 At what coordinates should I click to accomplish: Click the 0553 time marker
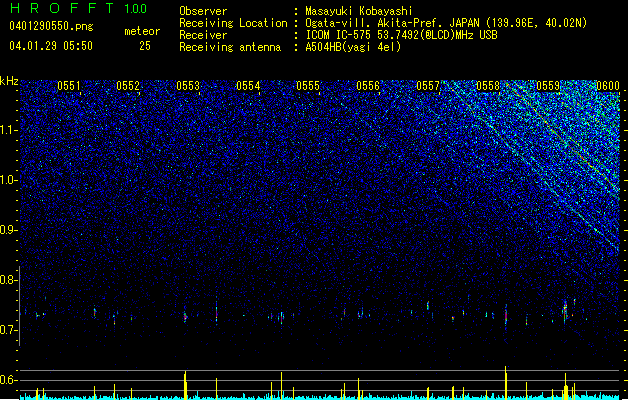pyautogui.click(x=188, y=86)
